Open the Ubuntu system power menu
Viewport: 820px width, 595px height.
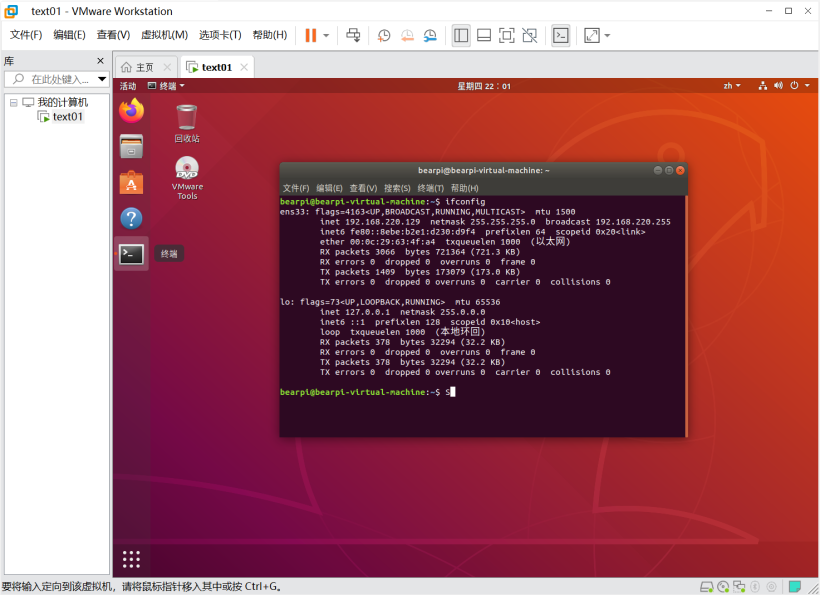tap(796, 86)
